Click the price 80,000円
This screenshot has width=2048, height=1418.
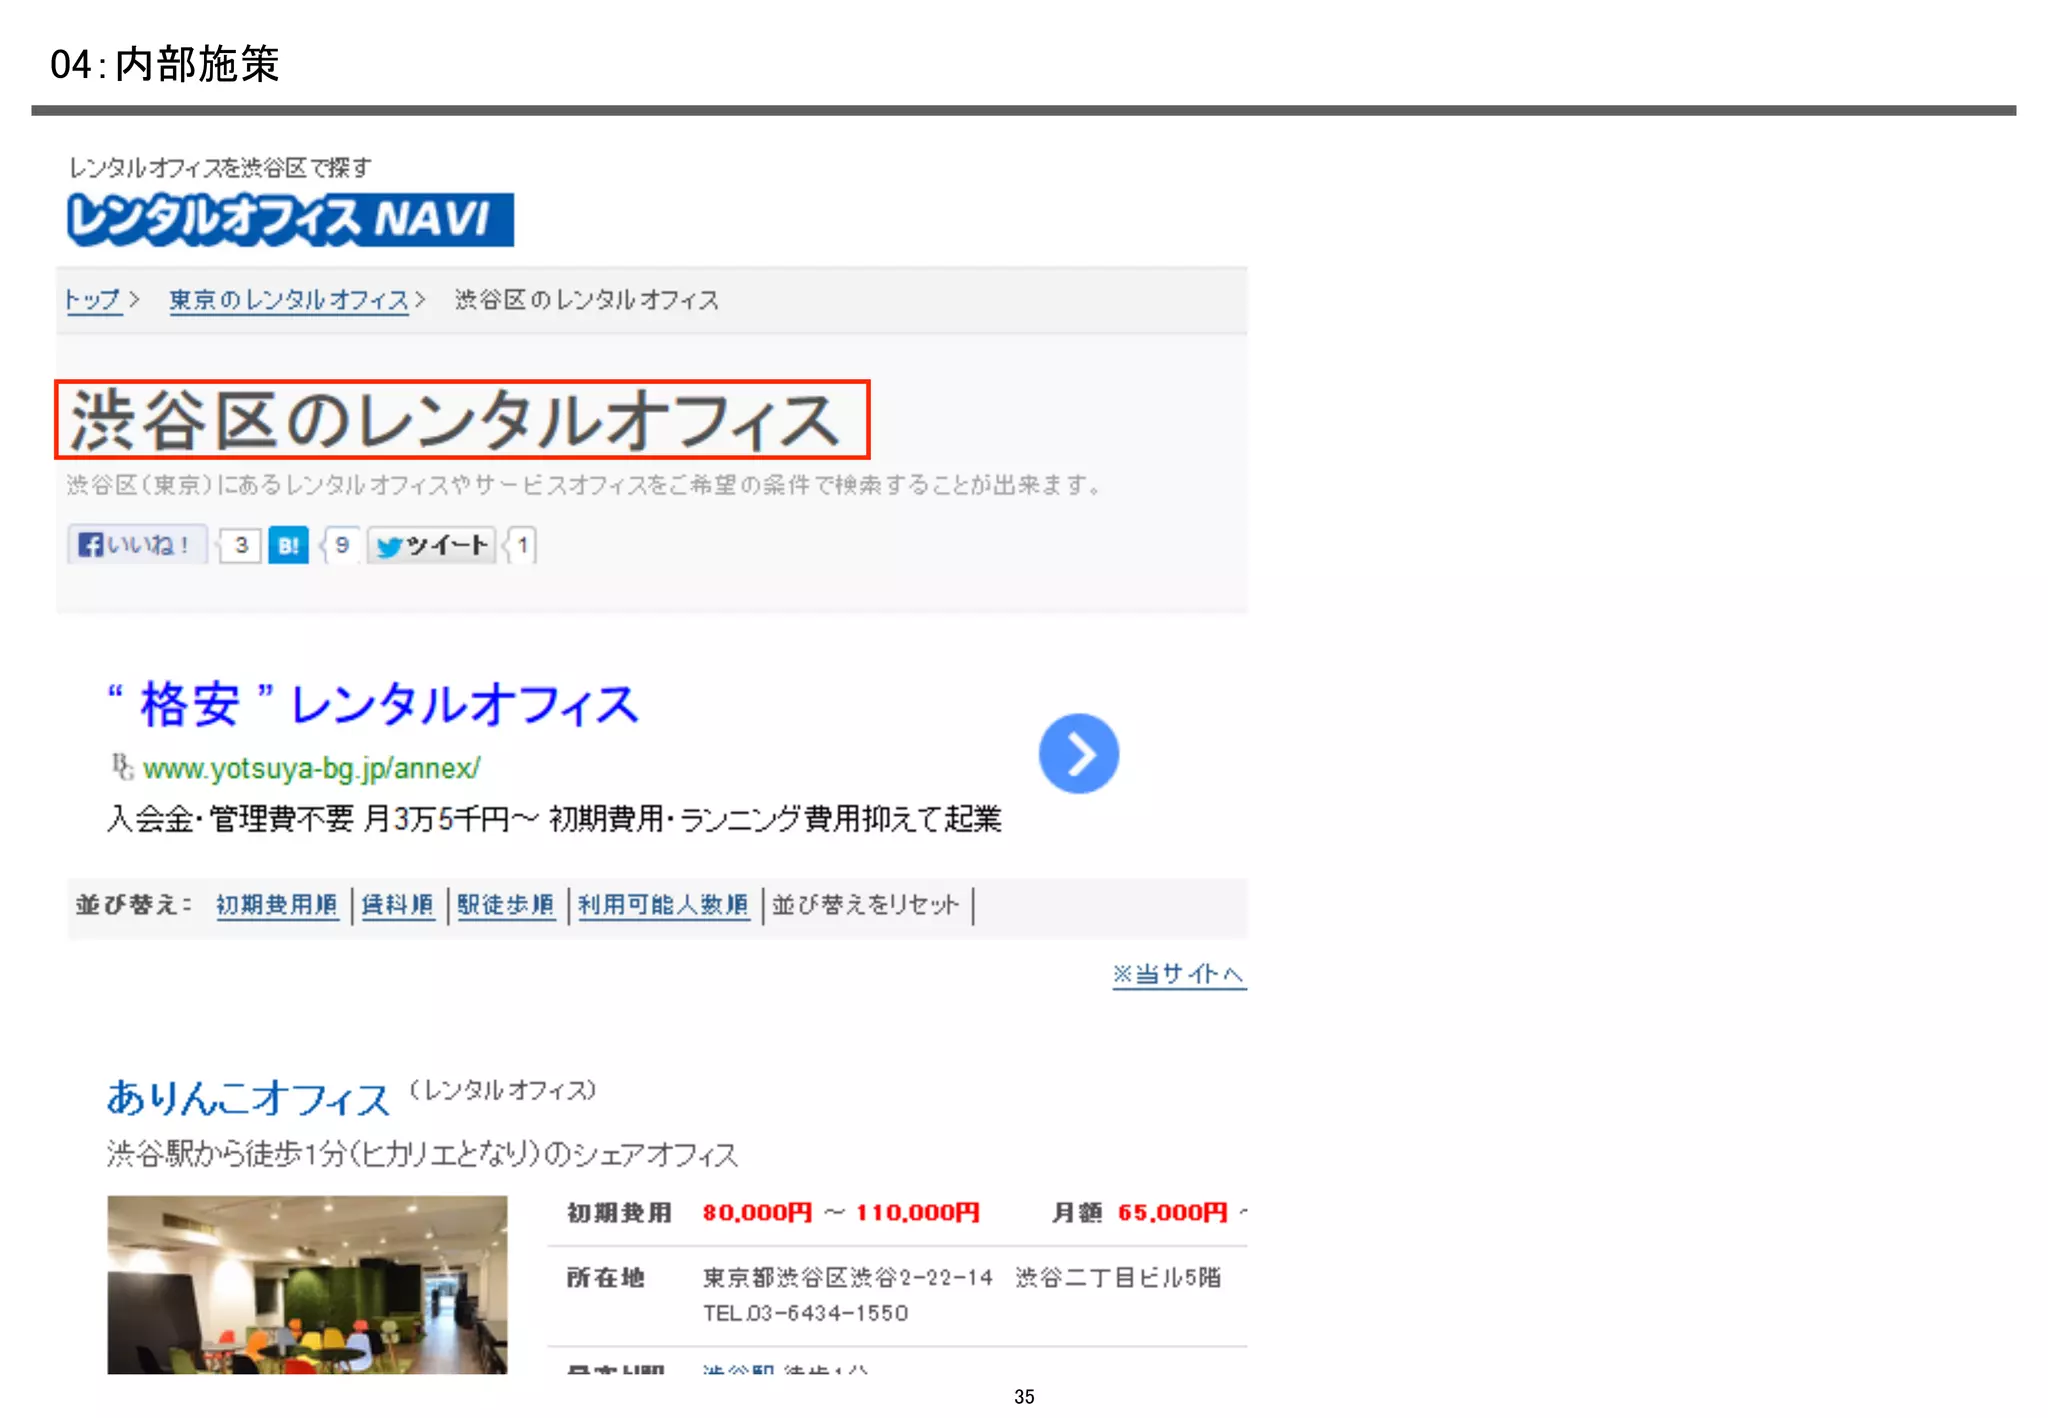tap(757, 1213)
